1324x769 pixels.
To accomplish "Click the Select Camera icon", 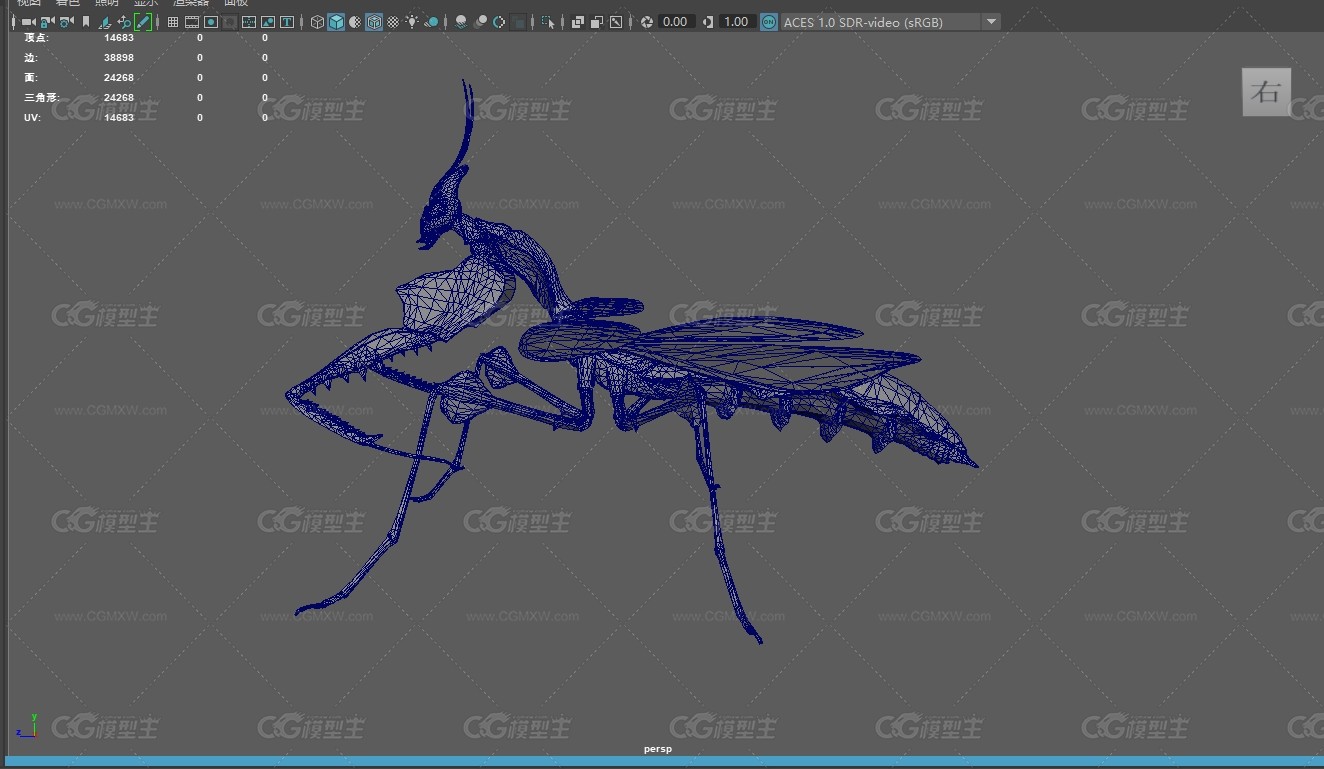I will [x=28, y=21].
